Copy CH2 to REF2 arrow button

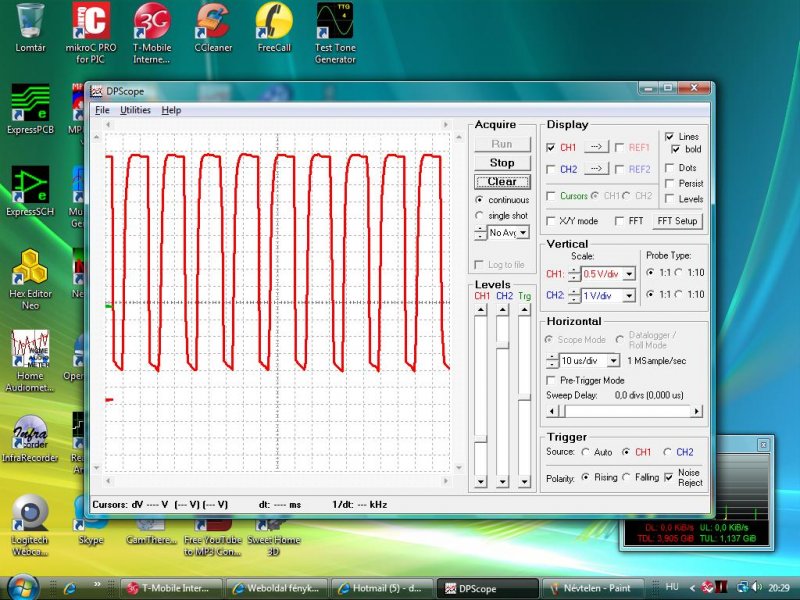point(596,168)
